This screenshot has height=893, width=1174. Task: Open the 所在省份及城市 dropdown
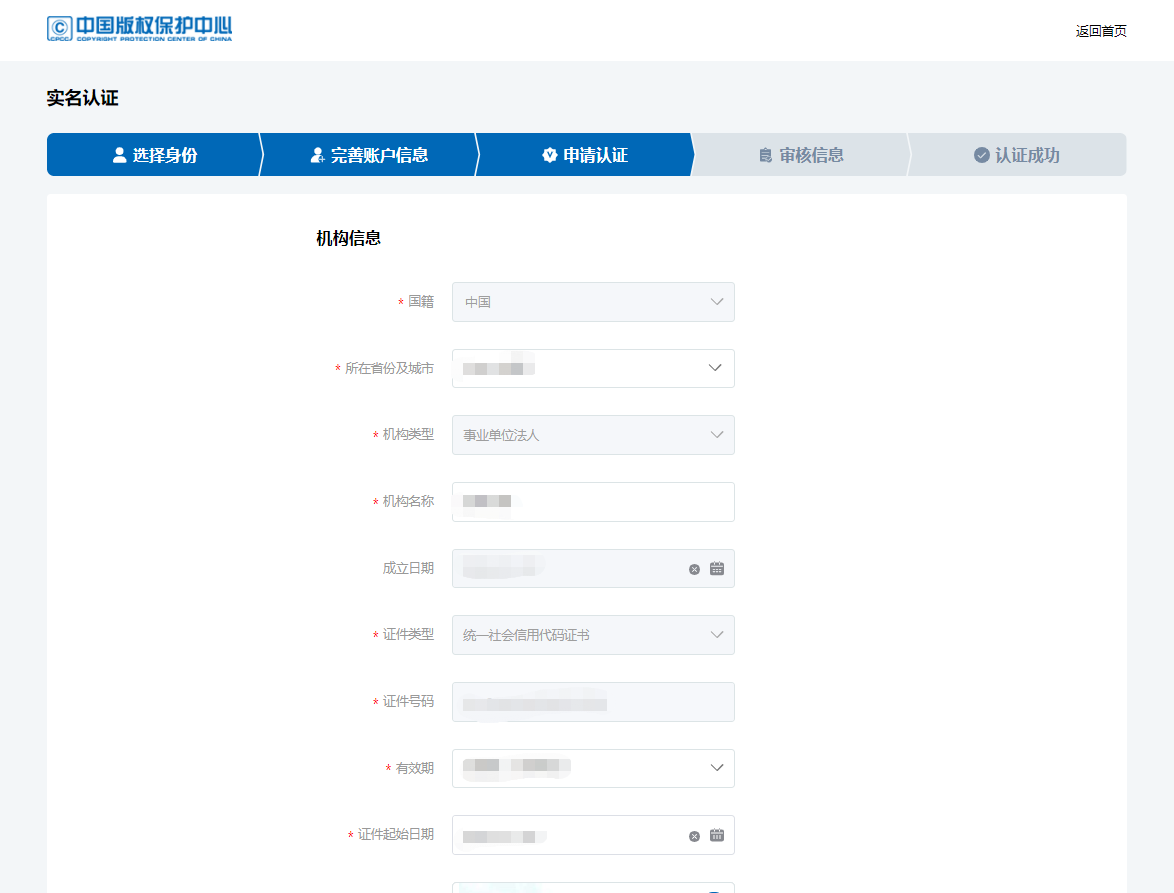(x=593, y=368)
